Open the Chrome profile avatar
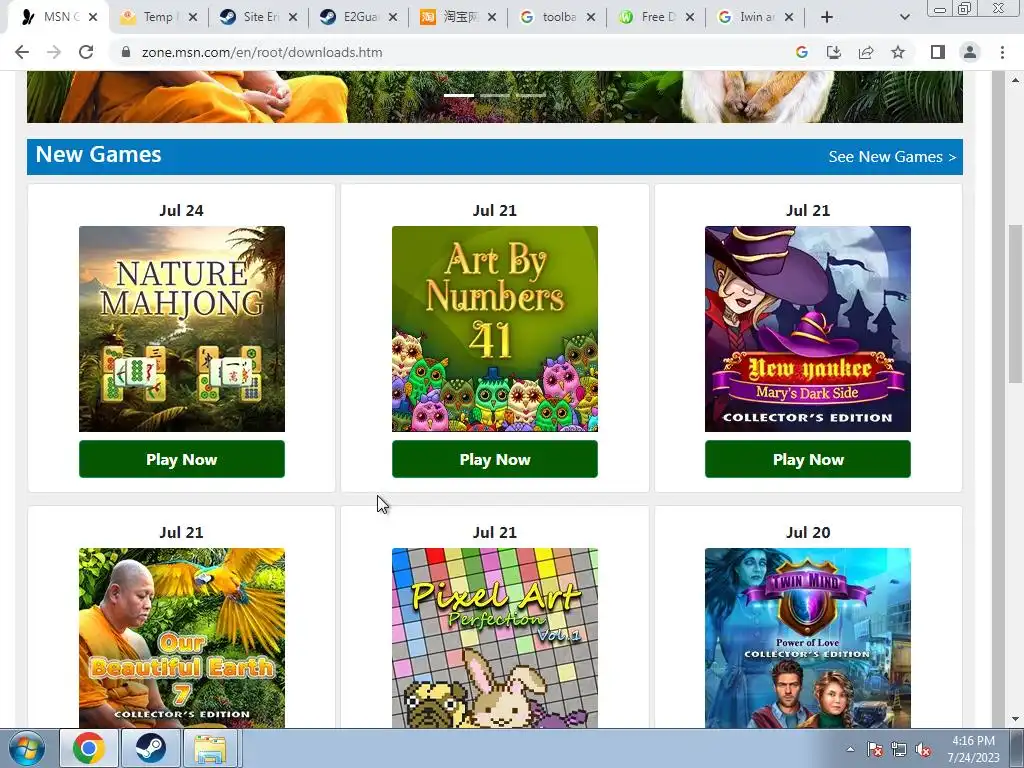This screenshot has height=768, width=1024. tap(970, 52)
